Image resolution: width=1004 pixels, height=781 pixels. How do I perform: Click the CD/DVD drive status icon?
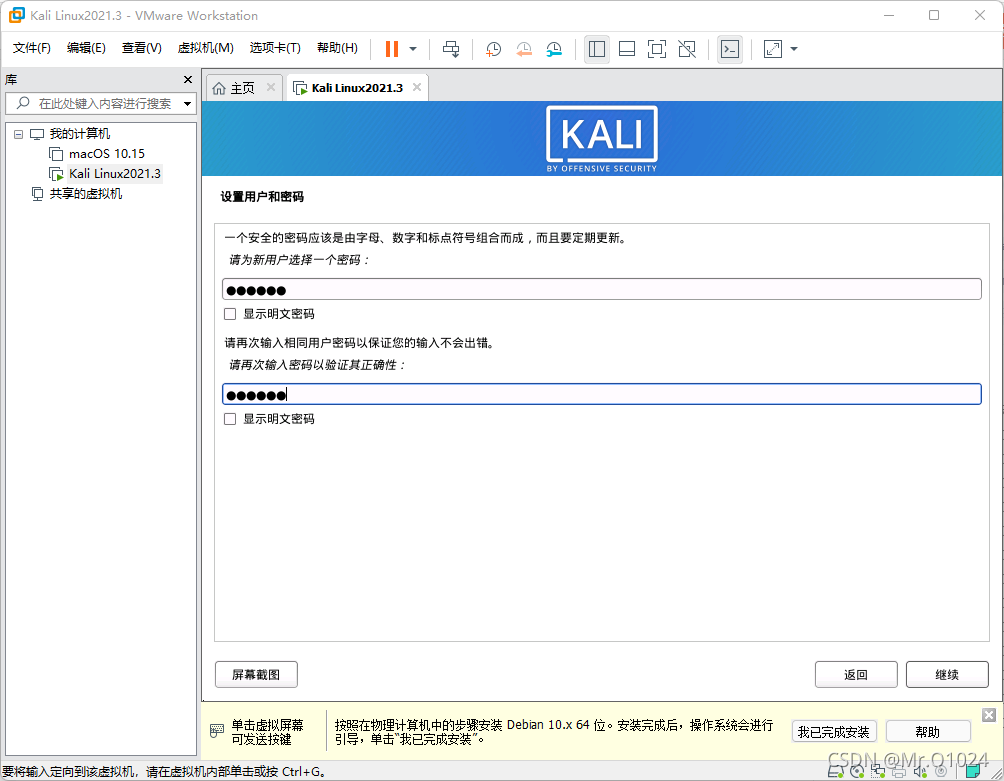click(857, 771)
